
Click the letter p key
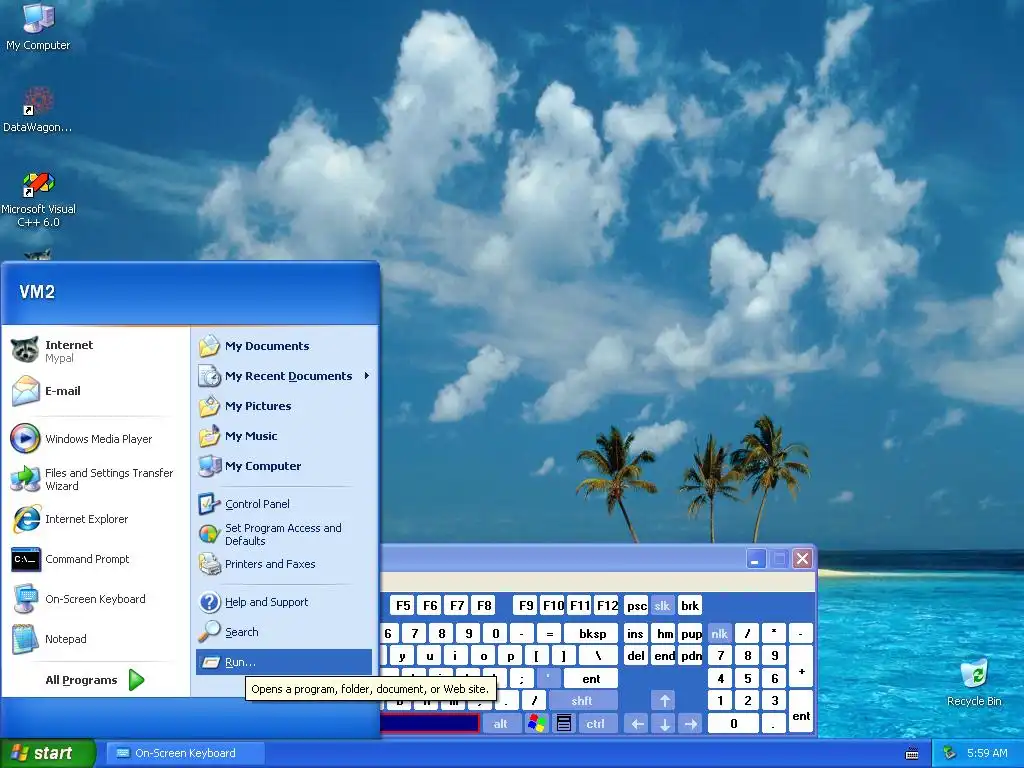click(x=510, y=656)
